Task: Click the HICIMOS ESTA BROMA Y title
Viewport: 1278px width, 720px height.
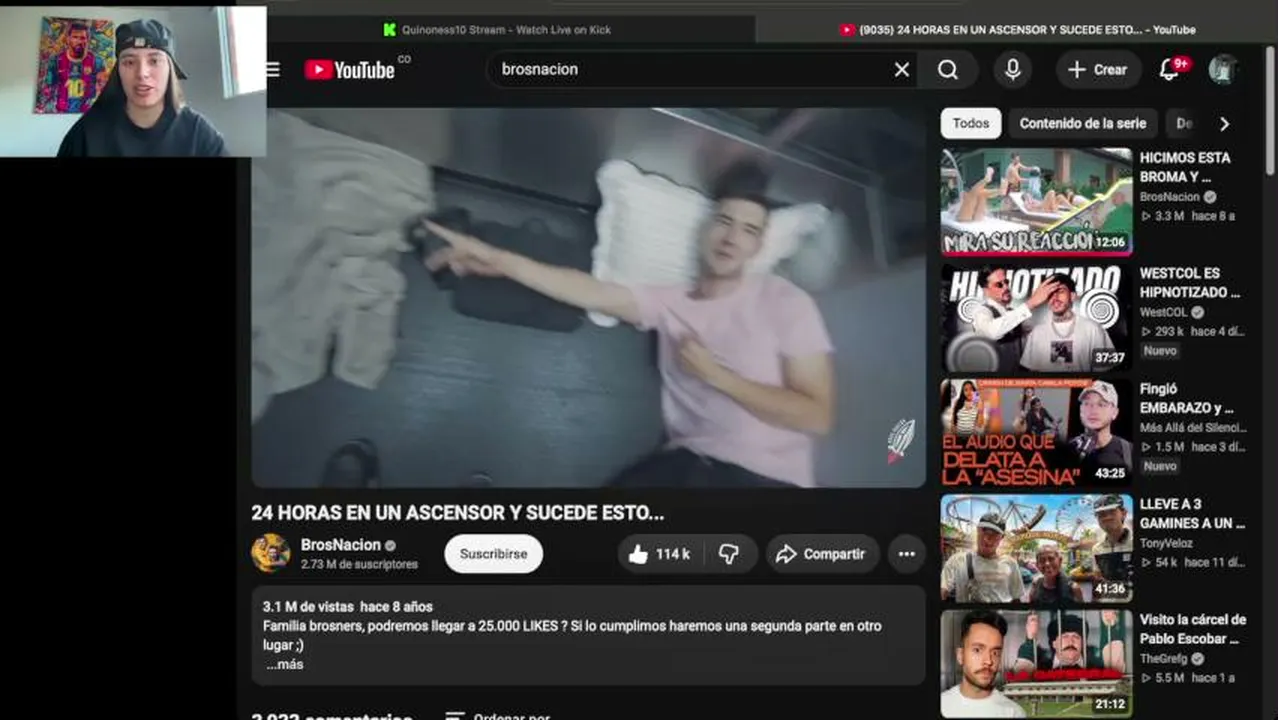Action: tap(1185, 167)
